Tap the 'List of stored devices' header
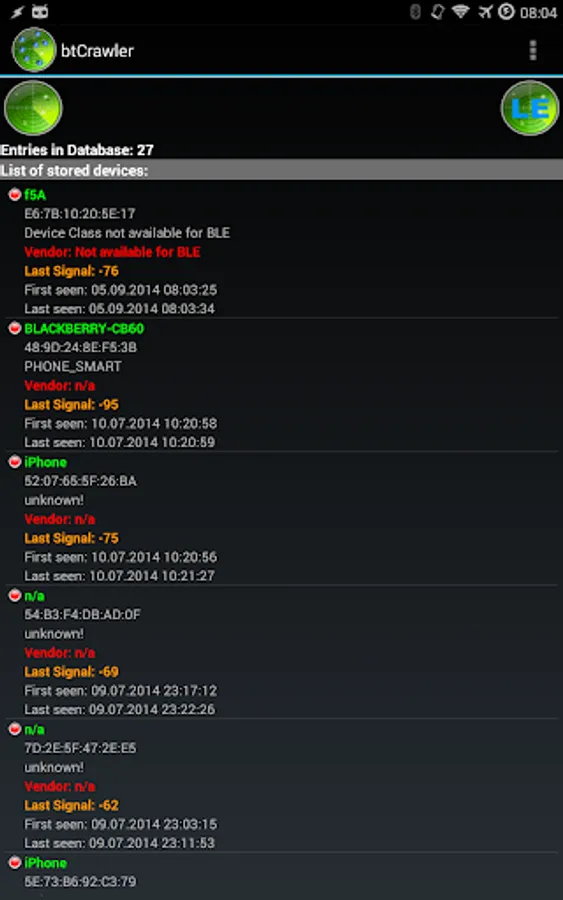This screenshot has width=563, height=900. tap(281, 170)
